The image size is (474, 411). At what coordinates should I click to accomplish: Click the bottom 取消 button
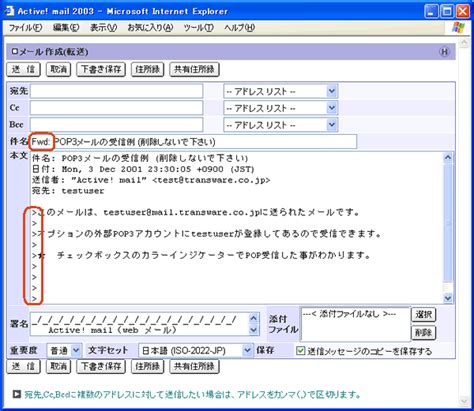(58, 366)
